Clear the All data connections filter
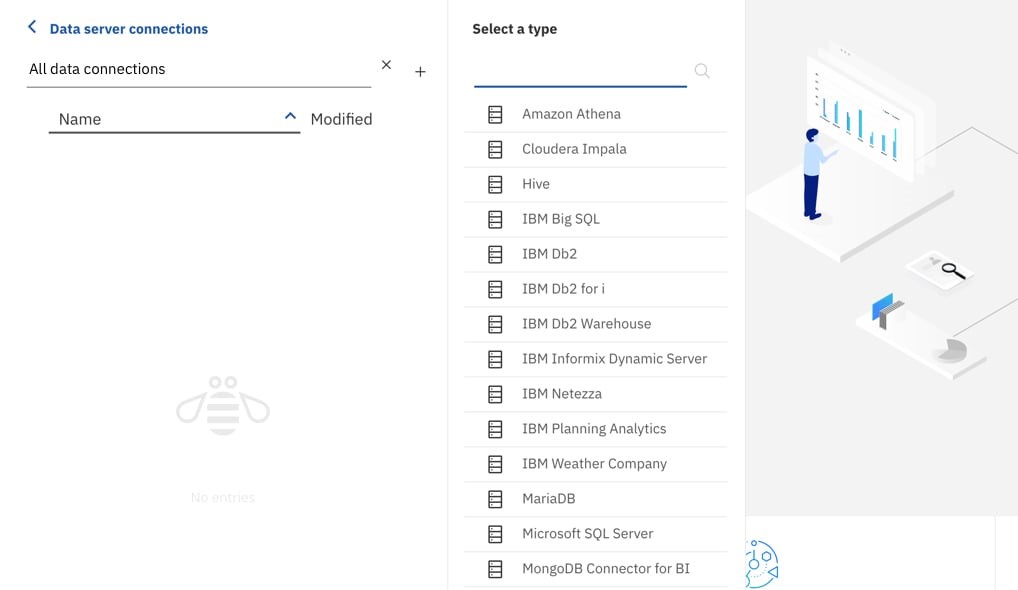 click(x=386, y=65)
